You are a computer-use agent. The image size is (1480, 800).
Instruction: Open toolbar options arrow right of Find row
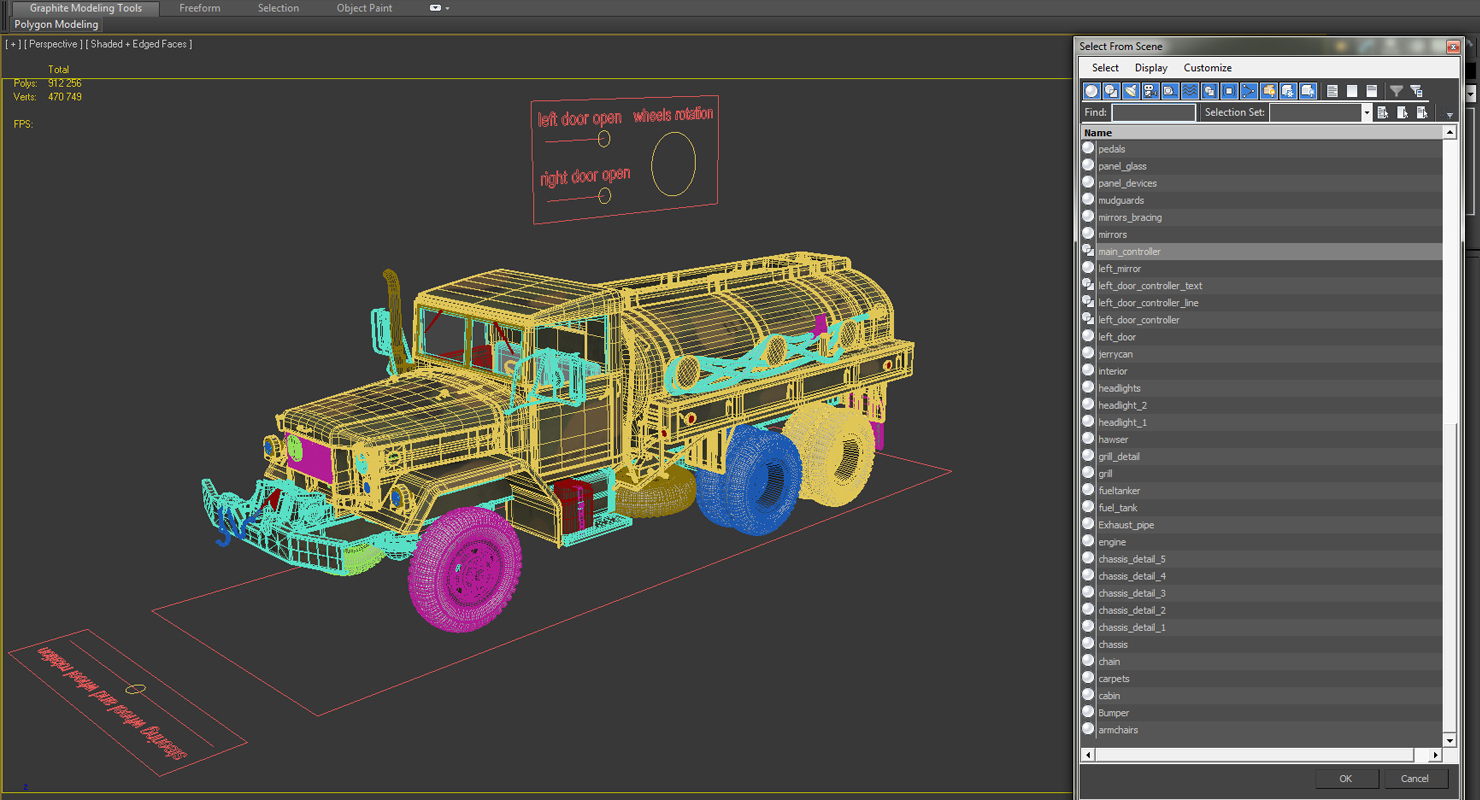tap(1449, 114)
